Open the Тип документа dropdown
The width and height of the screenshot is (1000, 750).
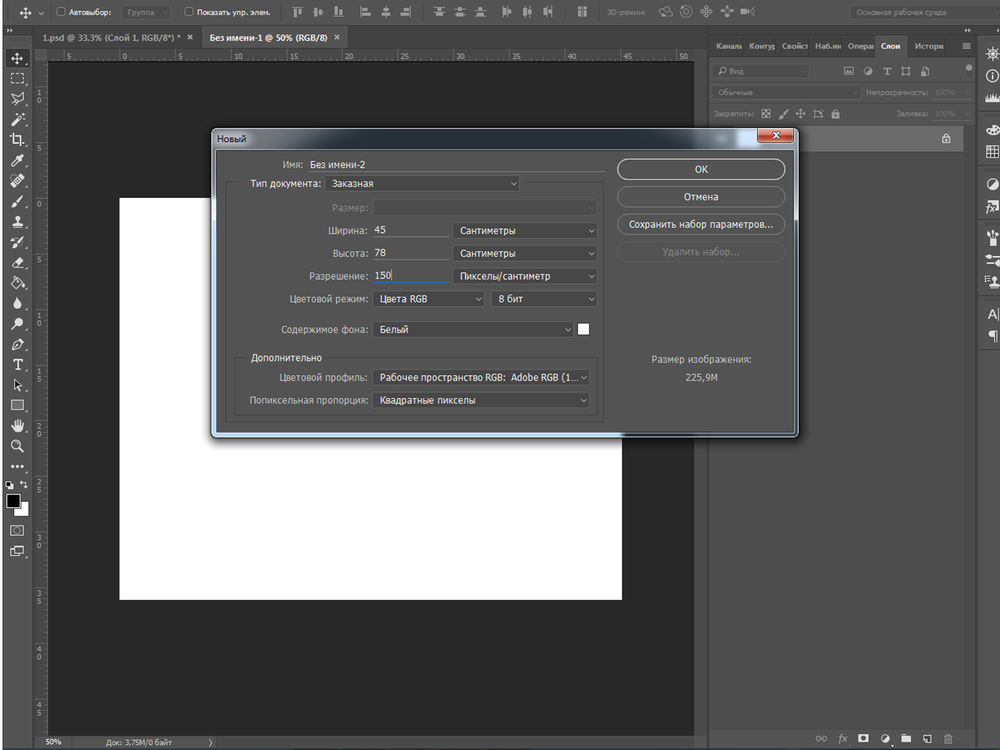[x=422, y=184]
